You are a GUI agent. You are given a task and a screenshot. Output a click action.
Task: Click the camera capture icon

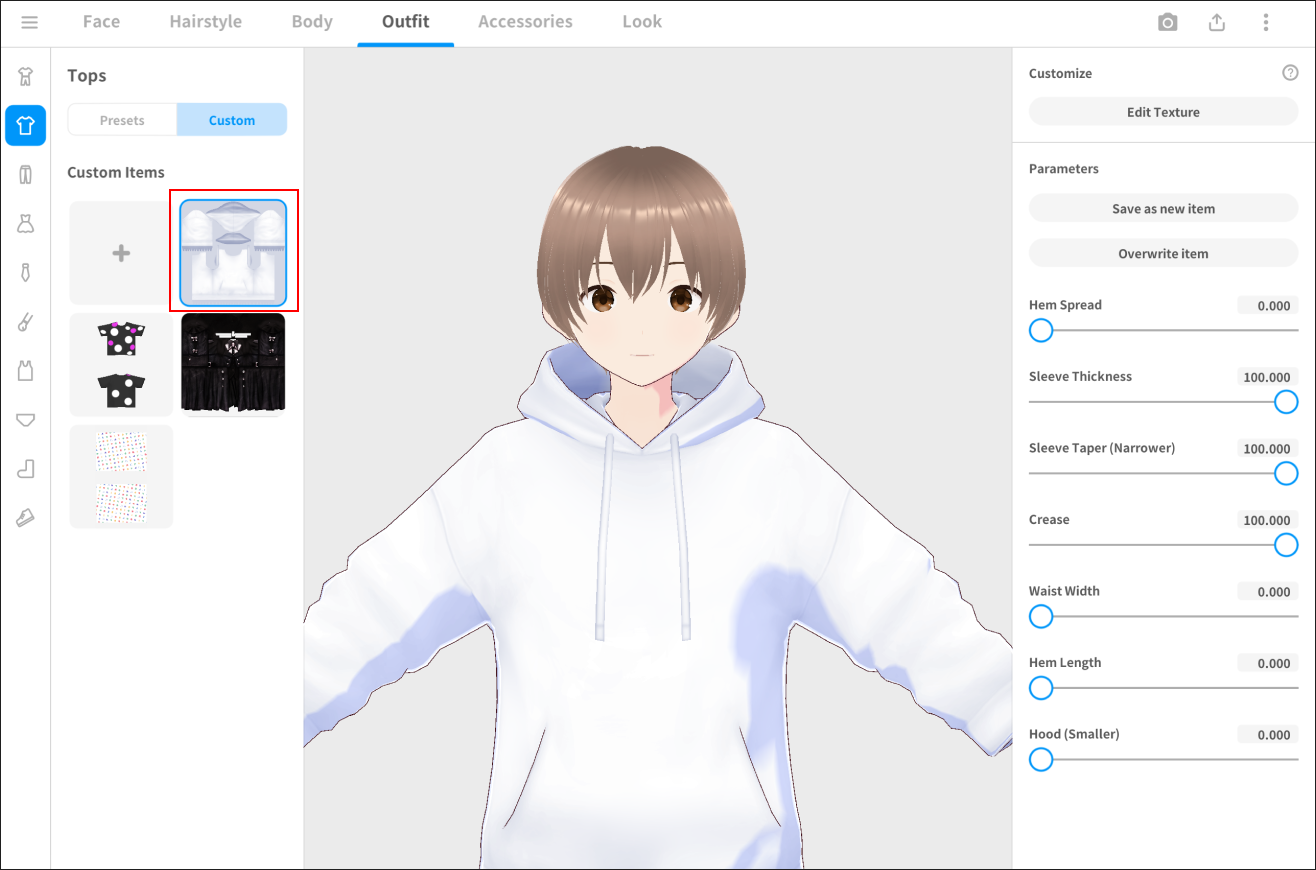tap(1167, 22)
